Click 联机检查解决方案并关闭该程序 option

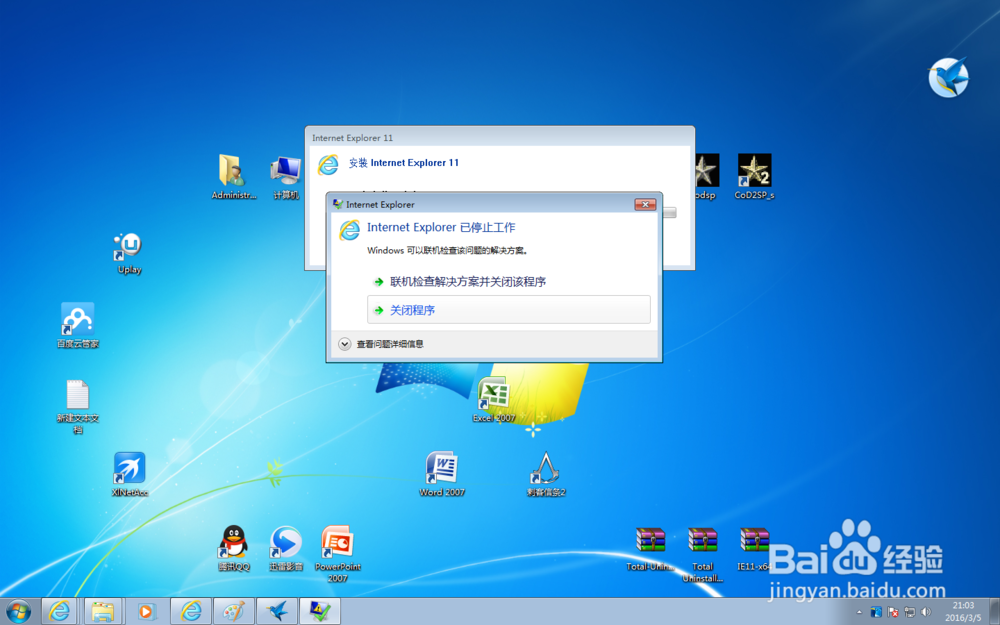[468, 281]
